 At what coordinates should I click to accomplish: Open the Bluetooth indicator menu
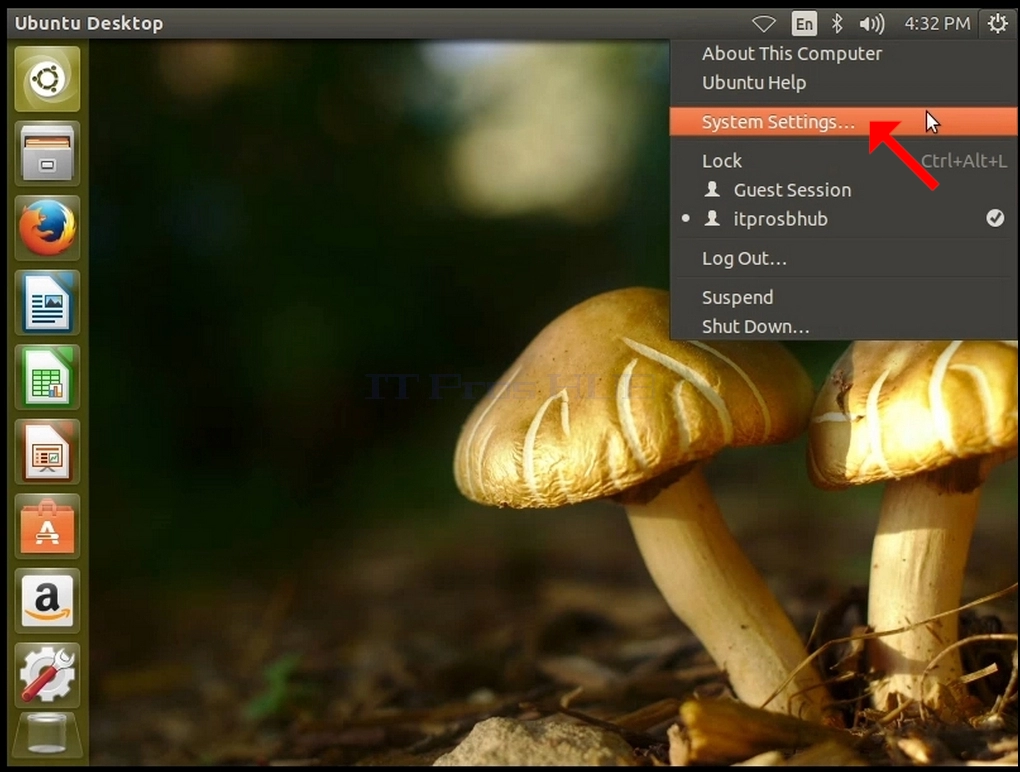click(x=837, y=24)
